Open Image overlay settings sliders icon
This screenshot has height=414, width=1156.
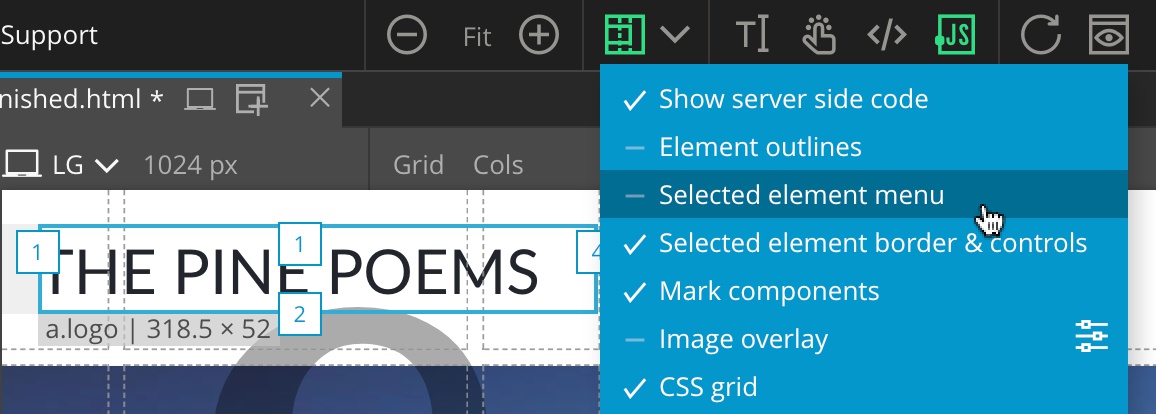(1091, 337)
